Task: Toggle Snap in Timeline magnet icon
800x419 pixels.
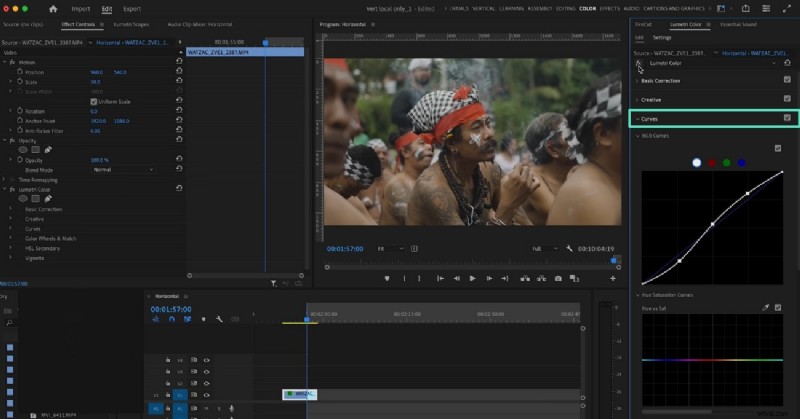Action: (x=171, y=319)
